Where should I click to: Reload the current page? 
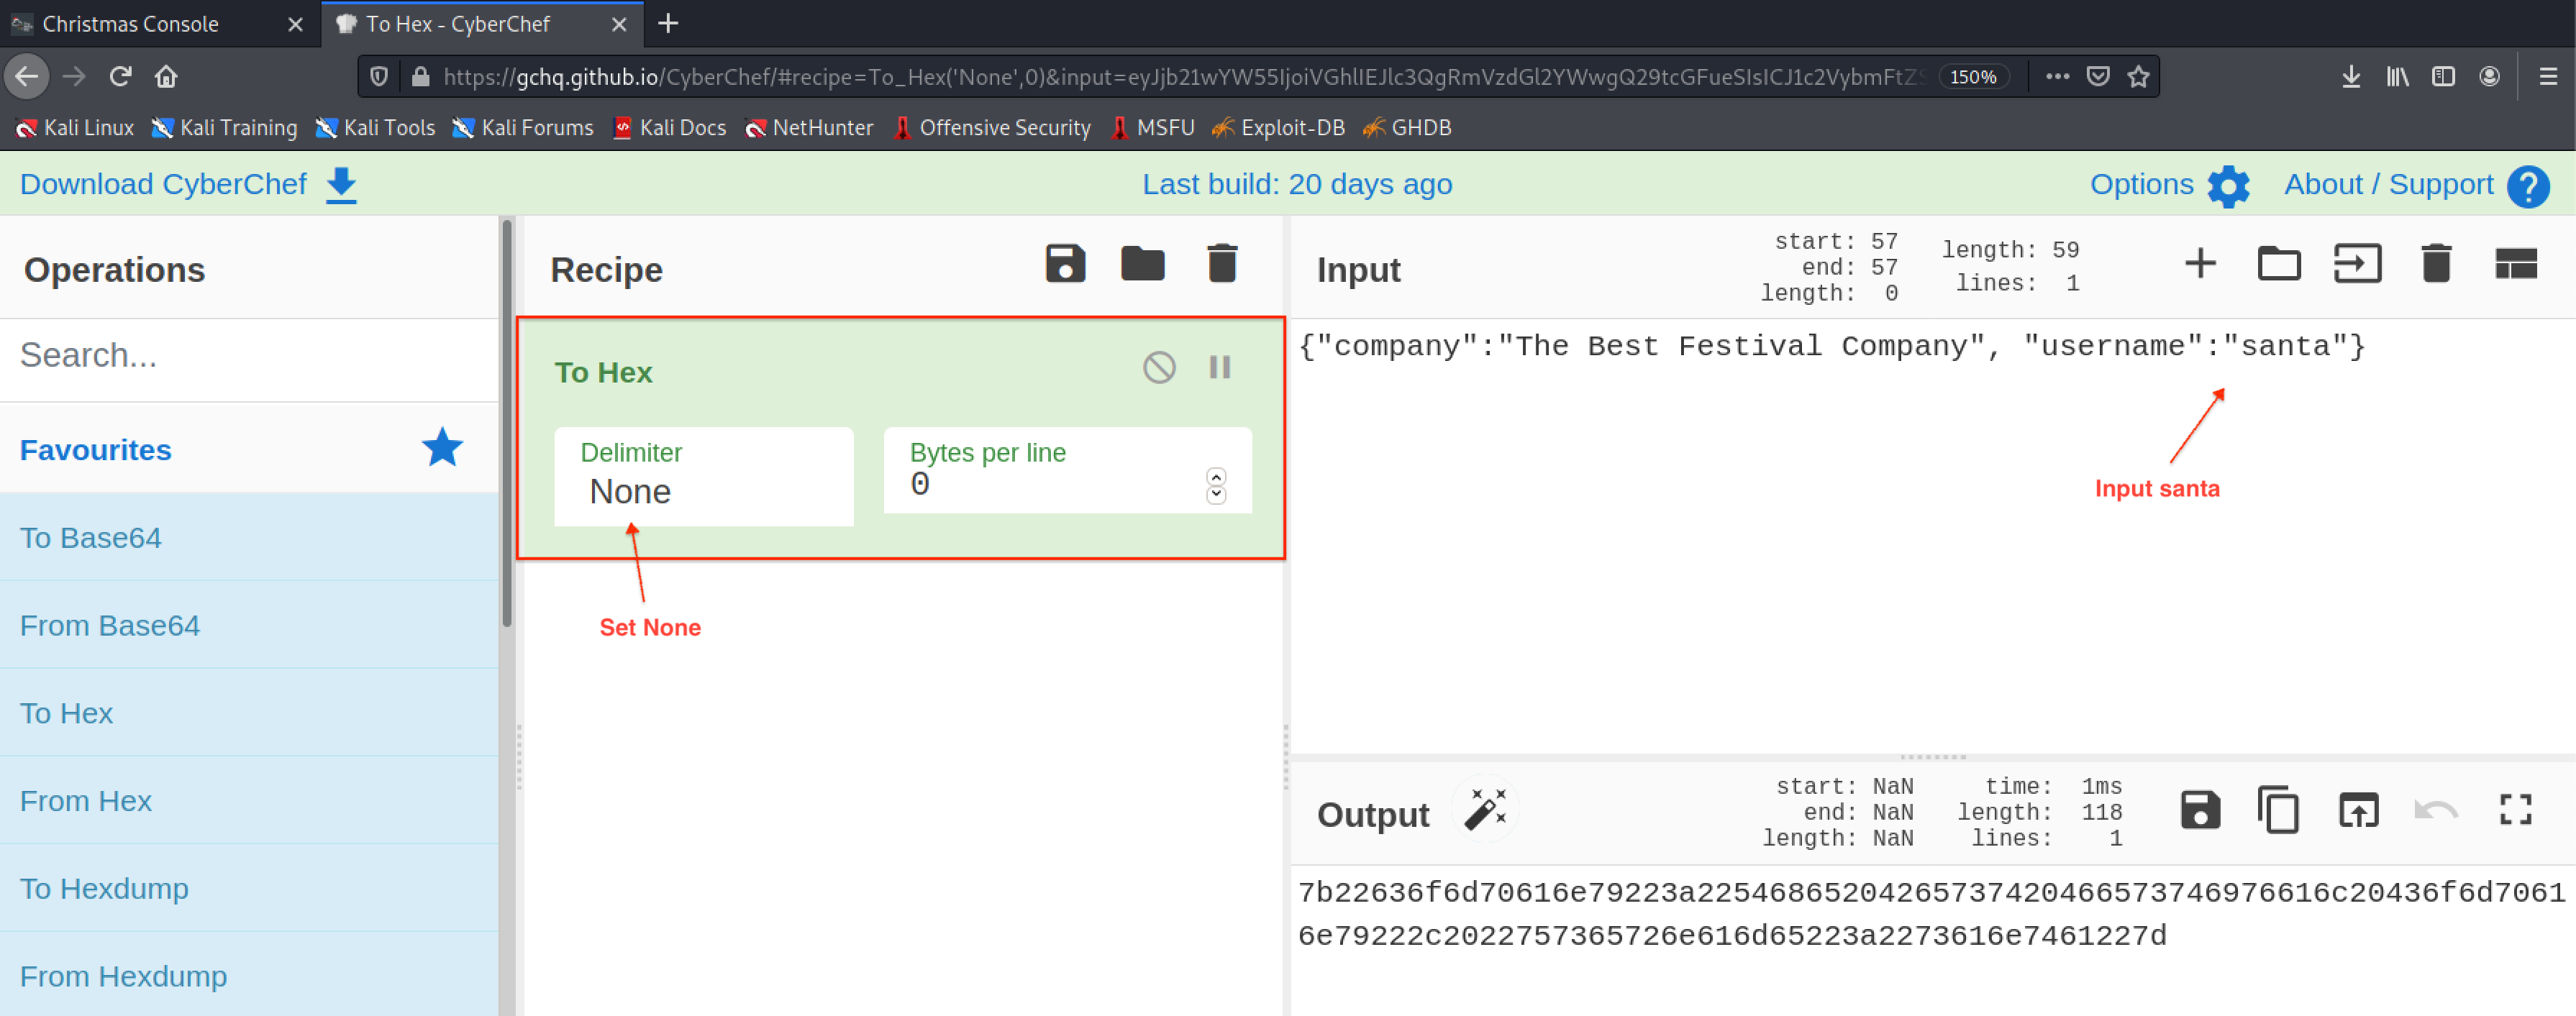tap(120, 77)
